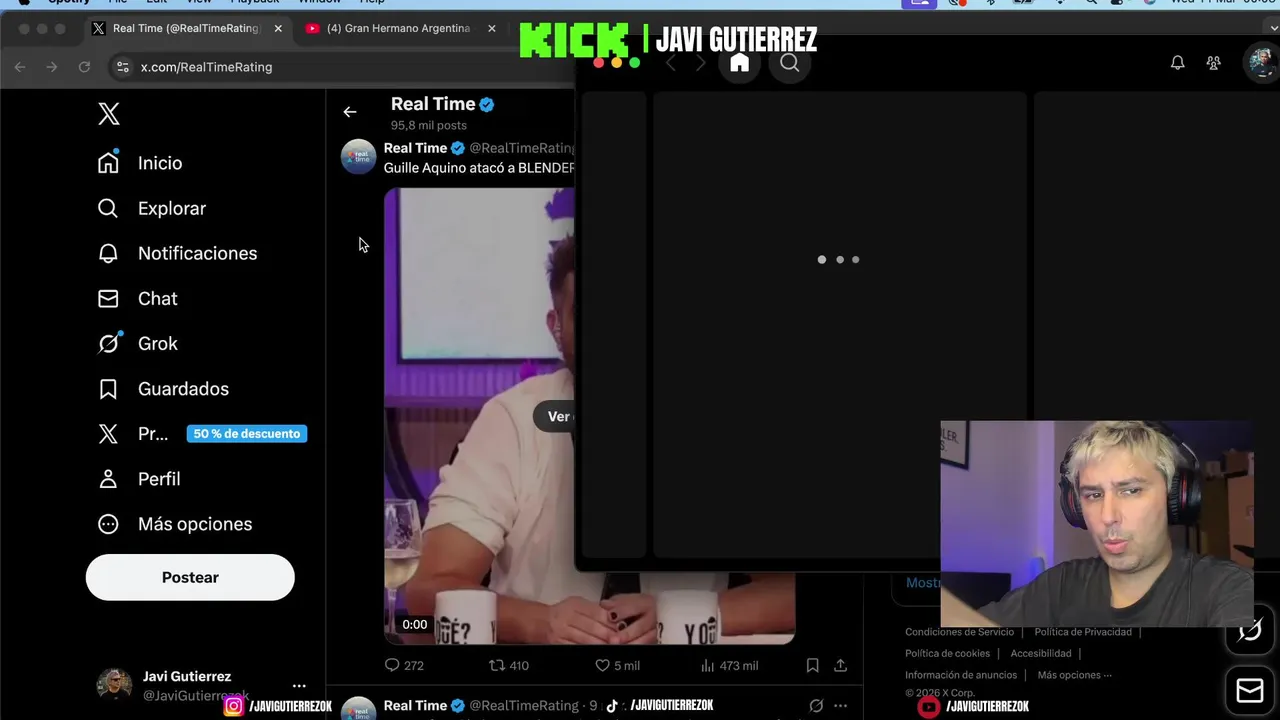Switch to Real Time browser tab
This screenshot has width=1280, height=720.
pos(185,28)
